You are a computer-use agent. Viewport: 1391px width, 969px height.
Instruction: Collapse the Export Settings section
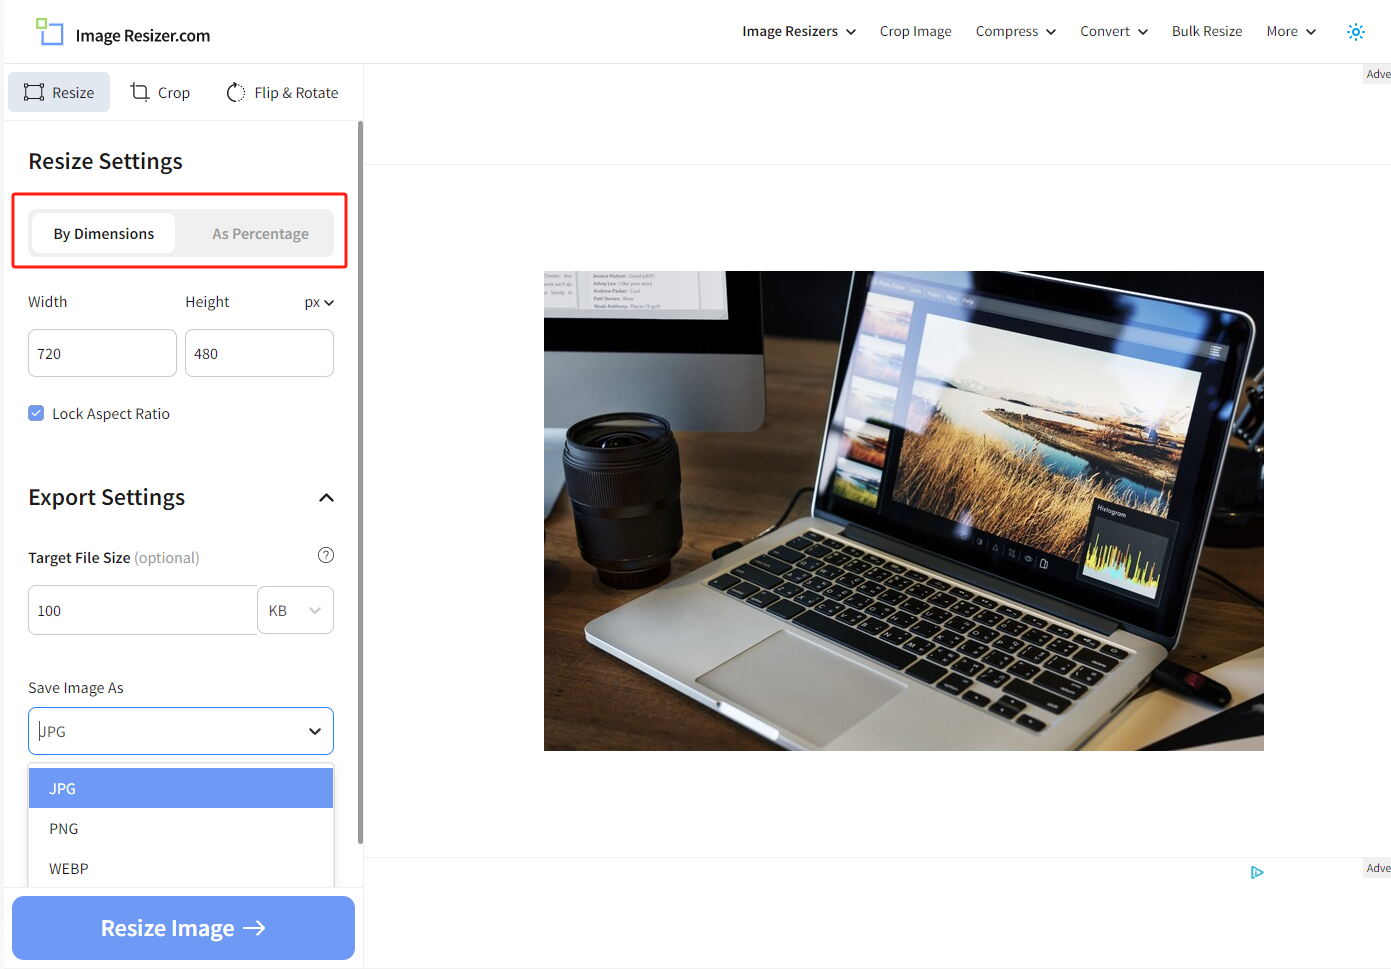point(326,497)
